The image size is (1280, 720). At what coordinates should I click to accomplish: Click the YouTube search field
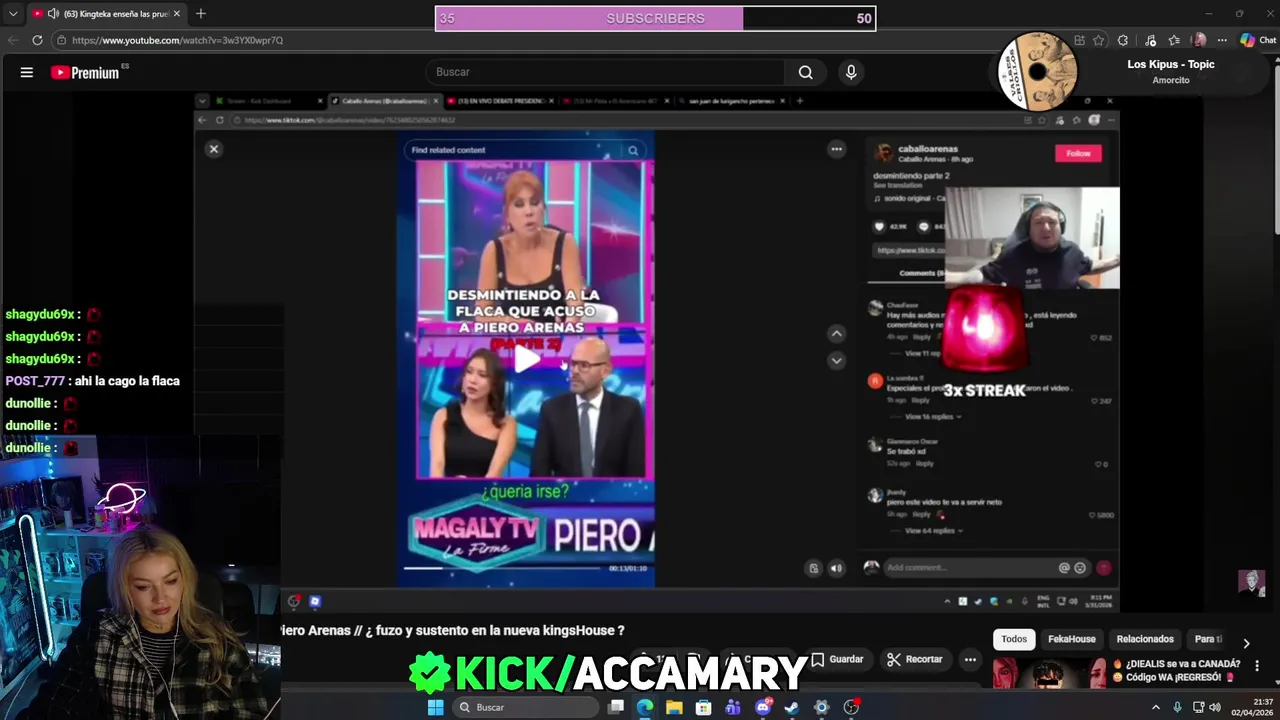click(606, 72)
